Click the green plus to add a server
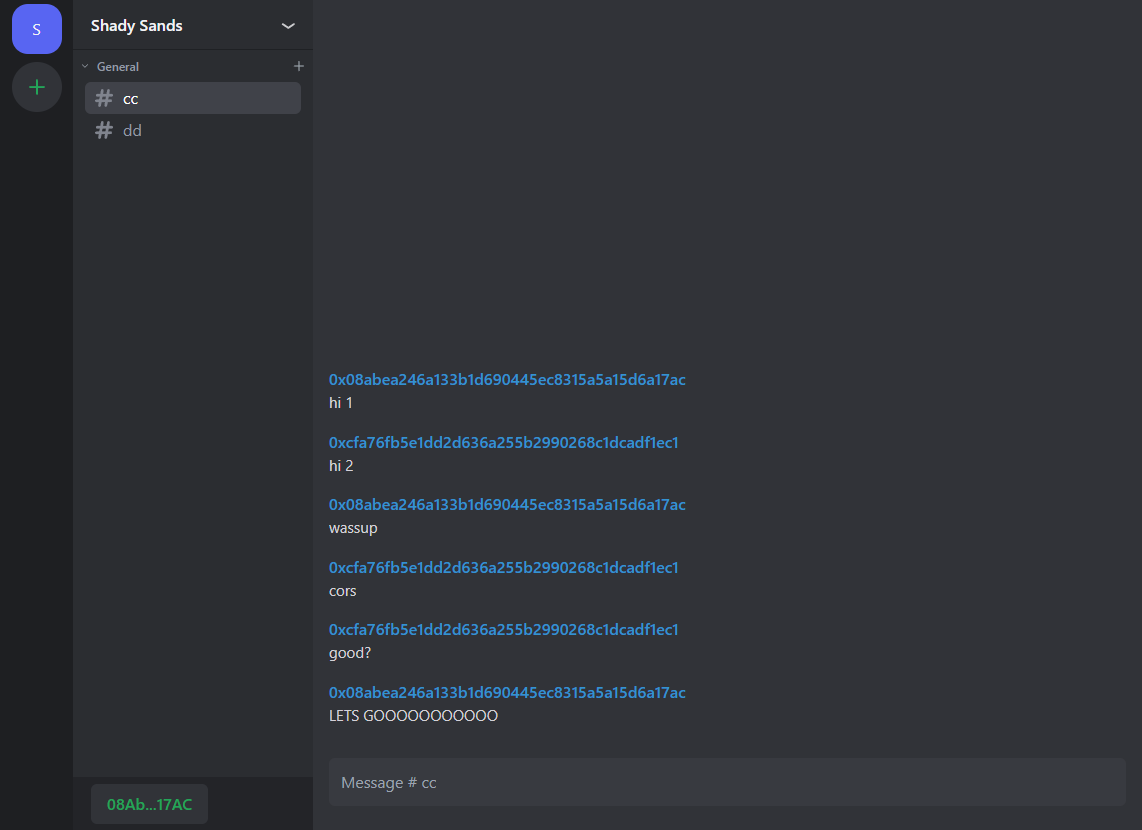The width and height of the screenshot is (1142, 830). pos(36,87)
